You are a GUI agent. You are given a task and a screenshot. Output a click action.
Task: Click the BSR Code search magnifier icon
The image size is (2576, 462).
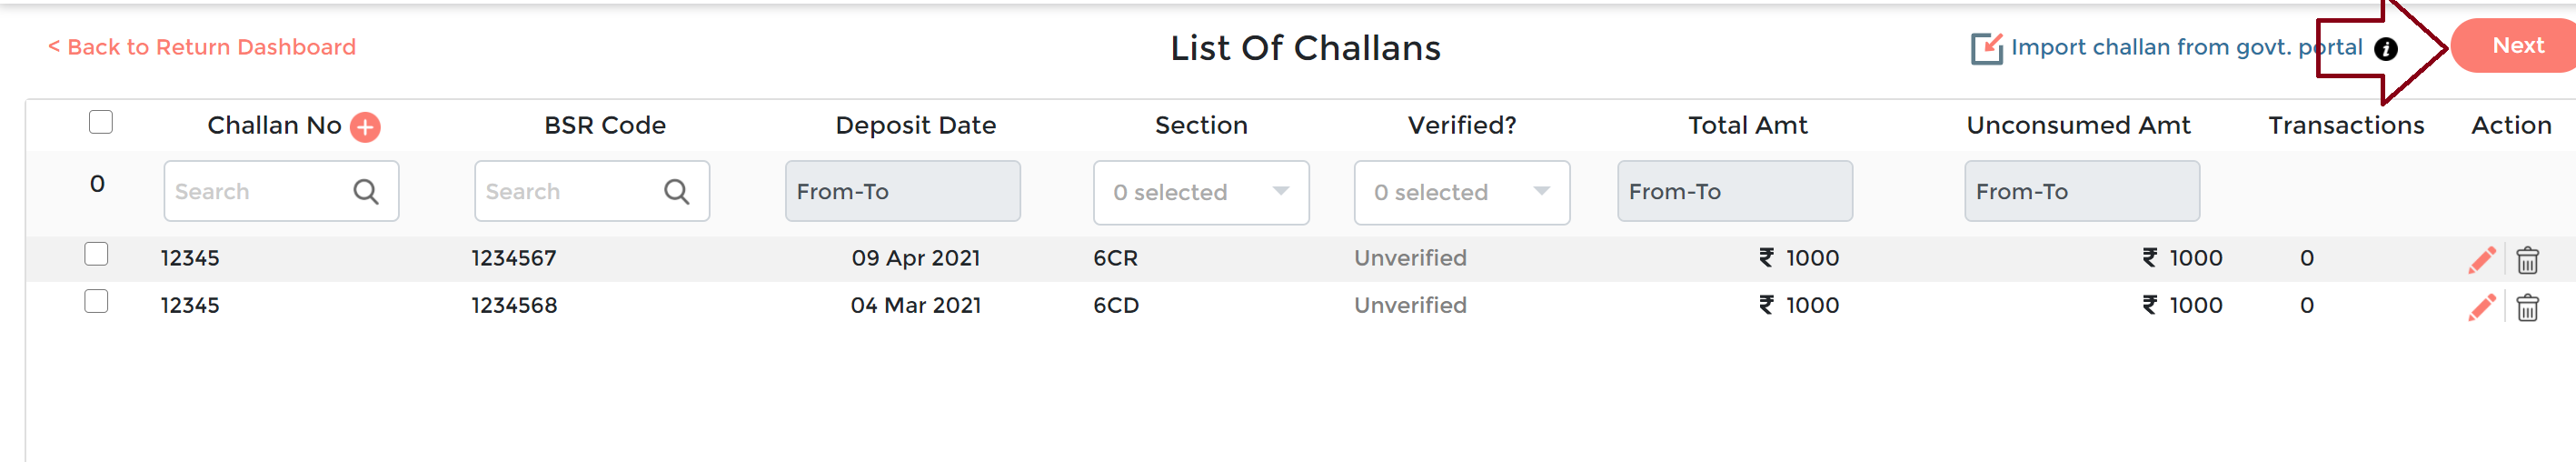click(x=677, y=191)
